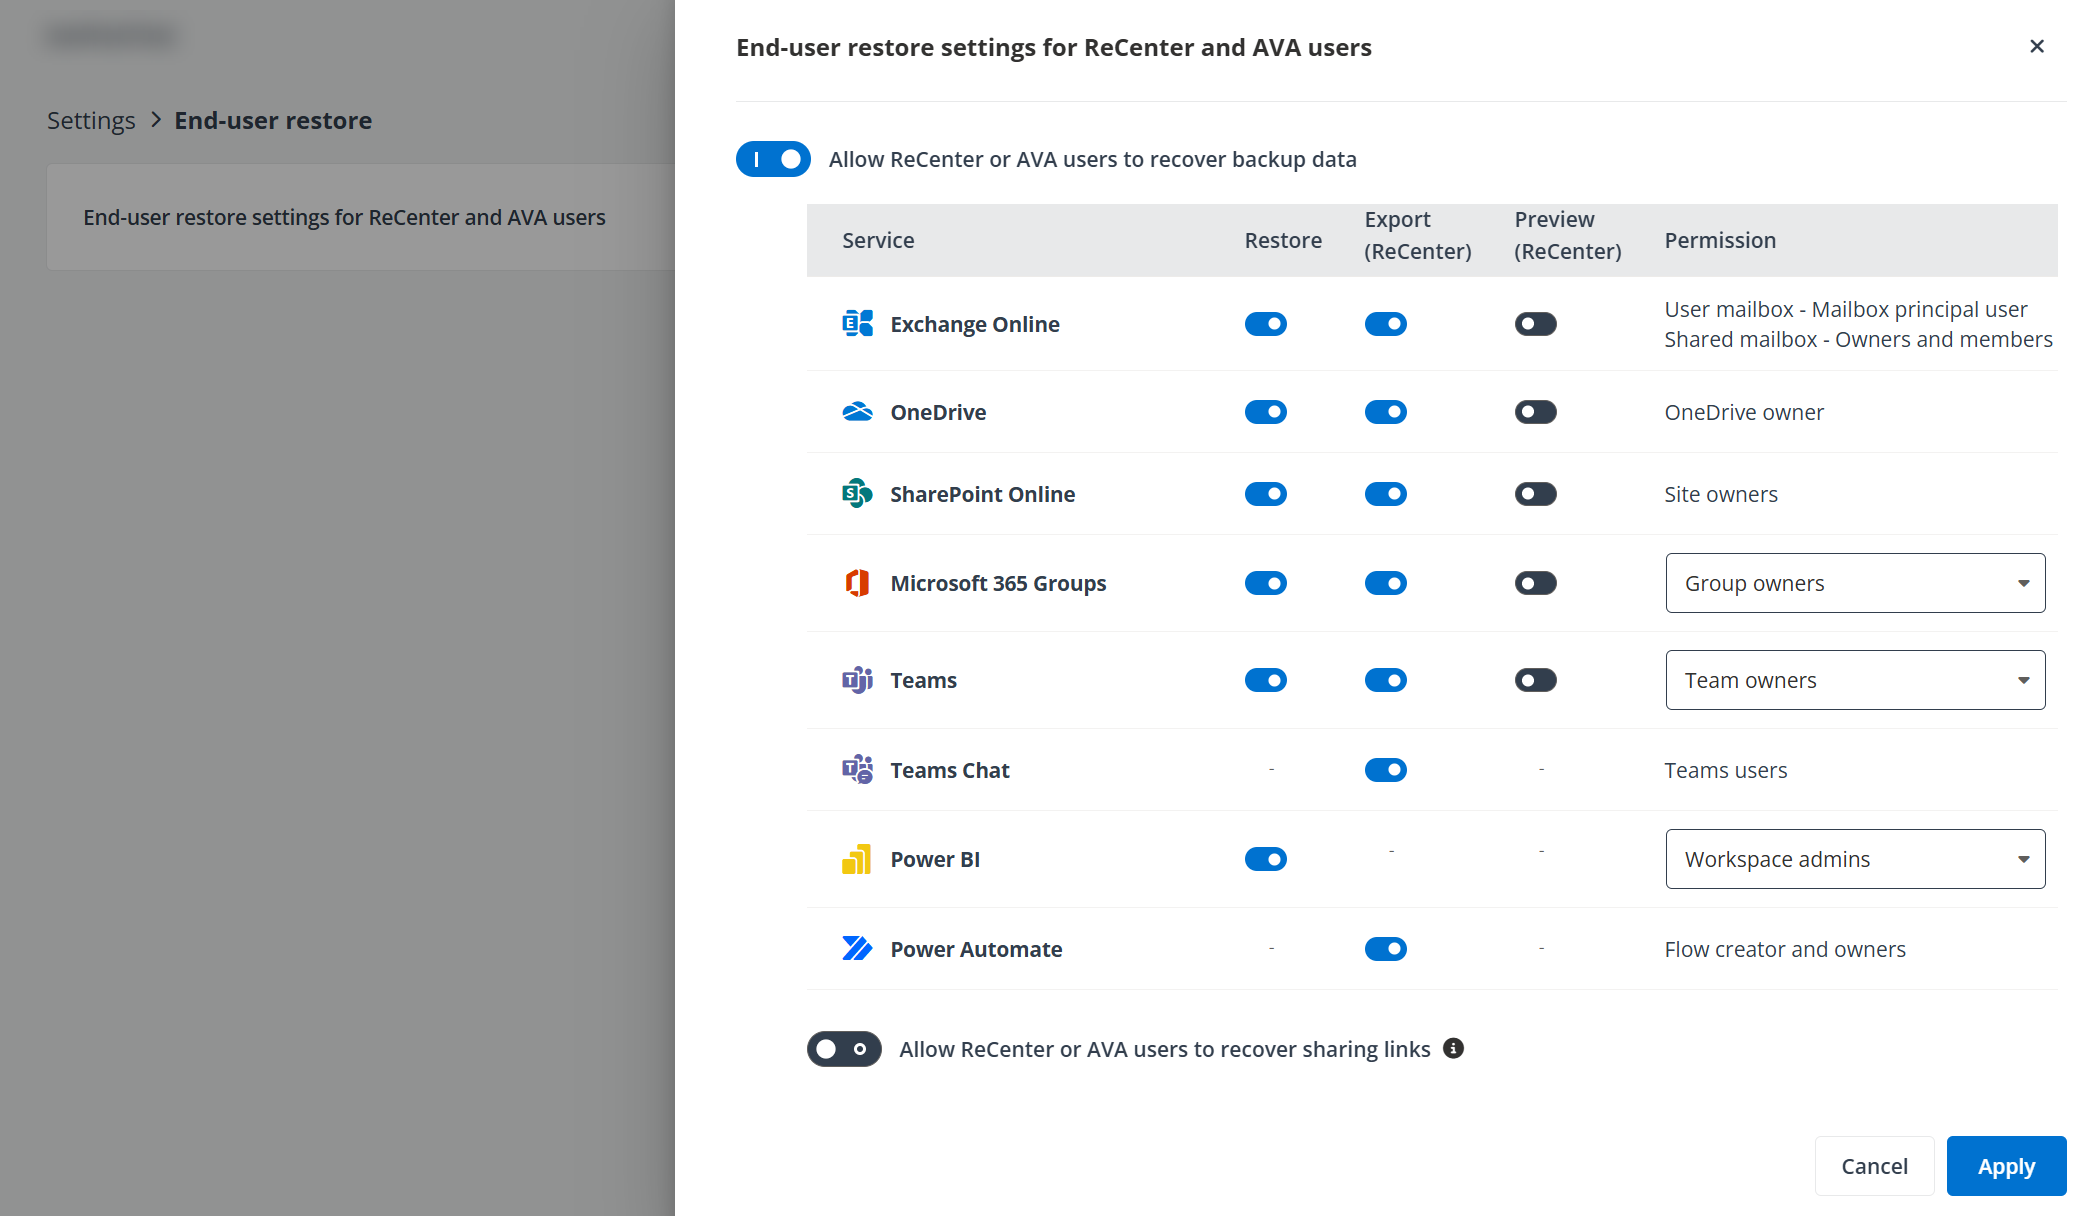Click the Exchange Online service icon
Image resolution: width=2093 pixels, height=1216 pixels.
[x=856, y=323]
